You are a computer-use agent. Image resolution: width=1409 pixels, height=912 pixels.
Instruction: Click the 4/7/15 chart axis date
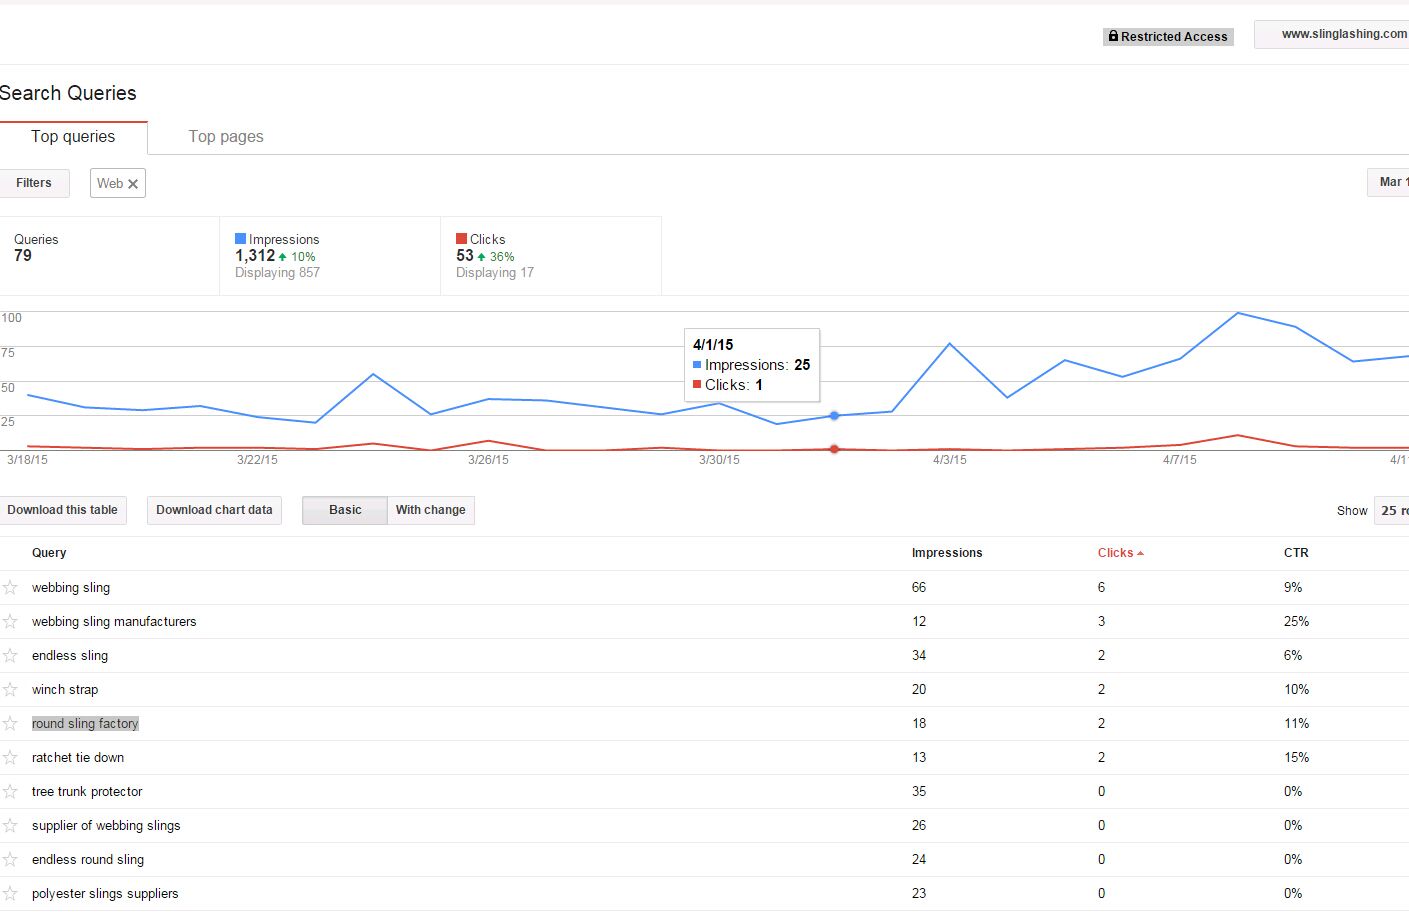1180,460
